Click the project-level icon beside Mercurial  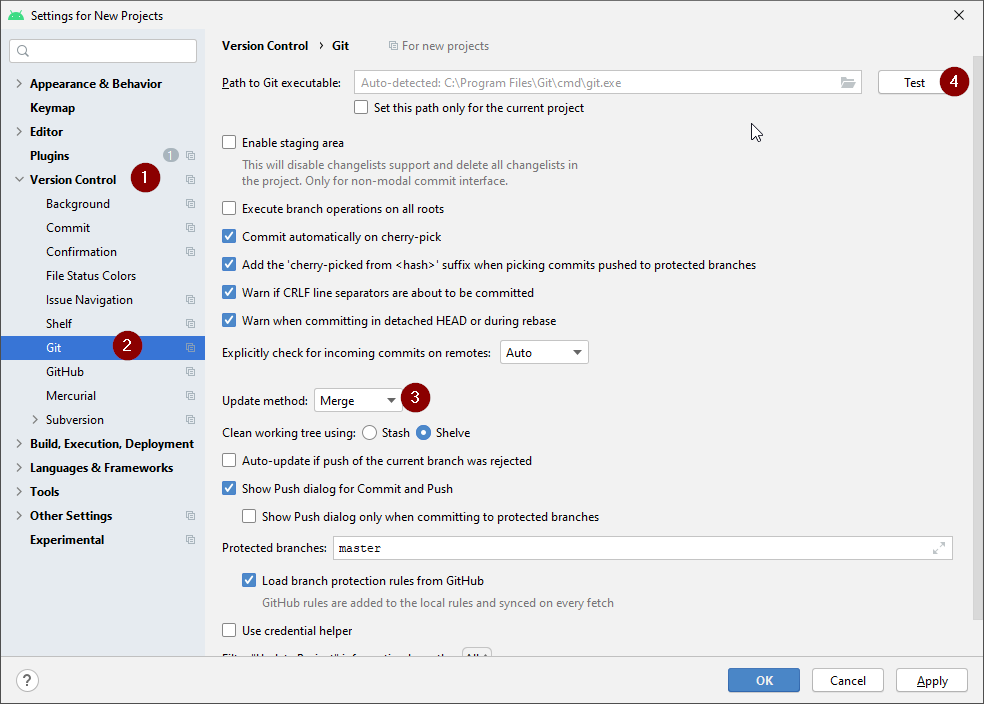191,396
